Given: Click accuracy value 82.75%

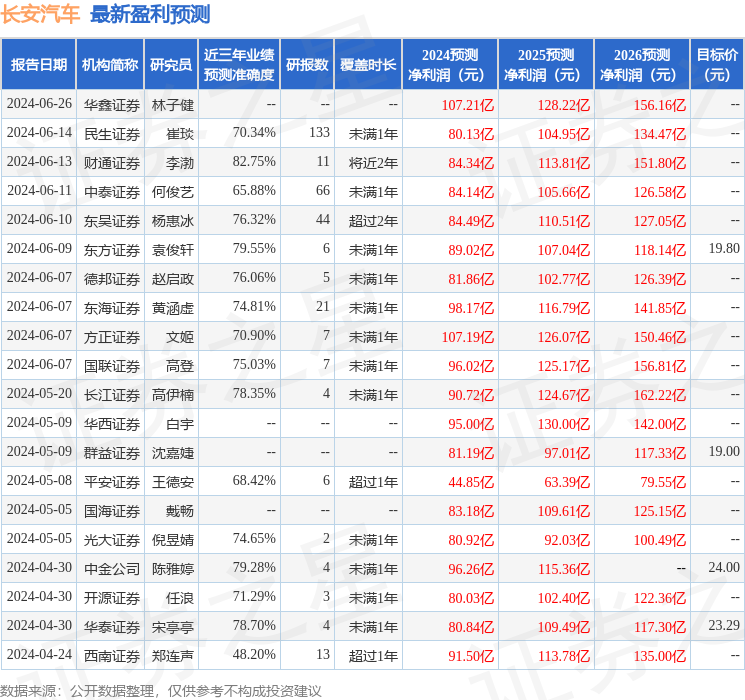Looking at the screenshot, I should (254, 161).
